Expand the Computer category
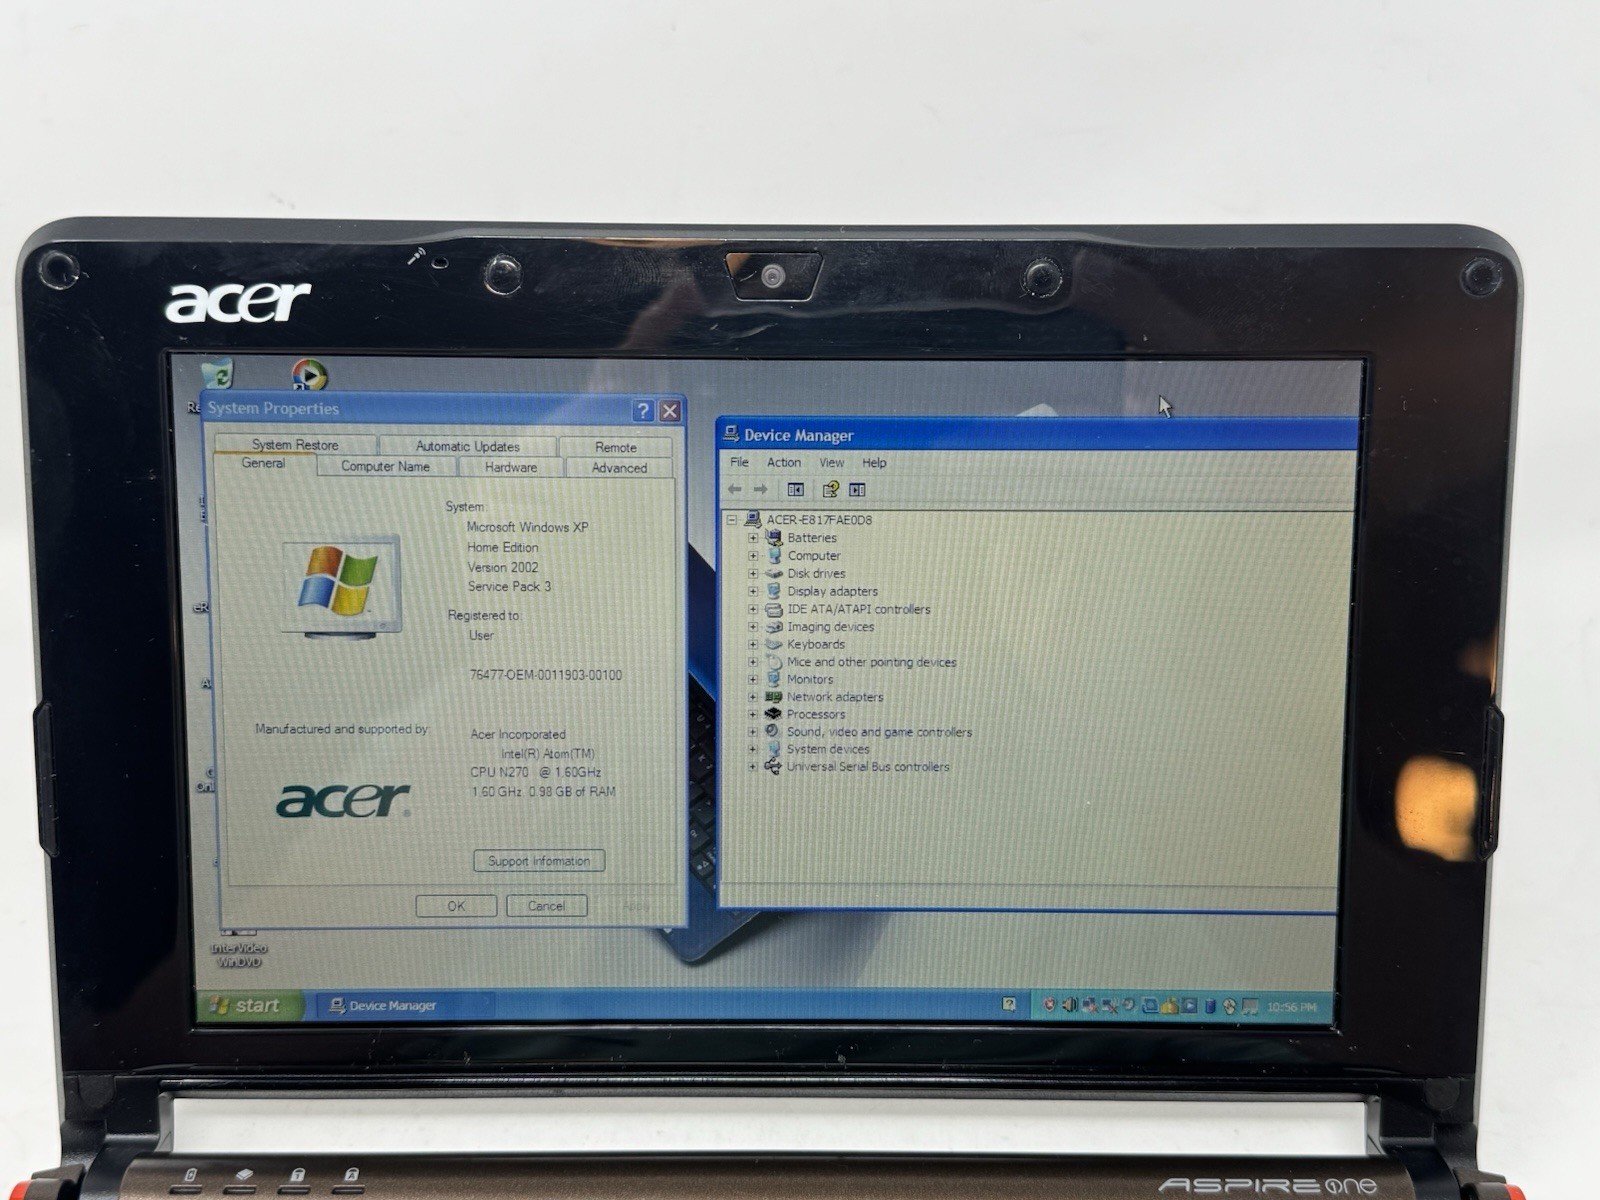This screenshot has height=1200, width=1600. tap(753, 556)
